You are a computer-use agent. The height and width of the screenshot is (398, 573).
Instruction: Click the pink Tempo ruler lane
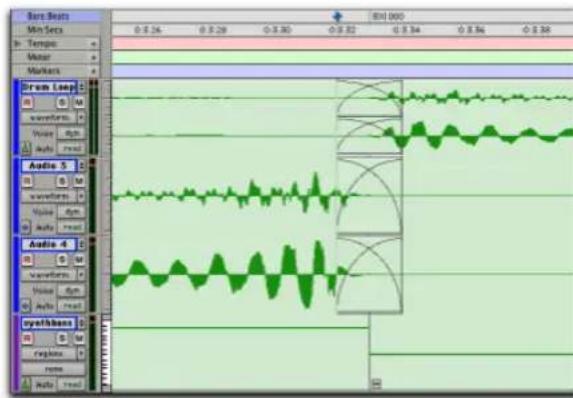[342, 43]
